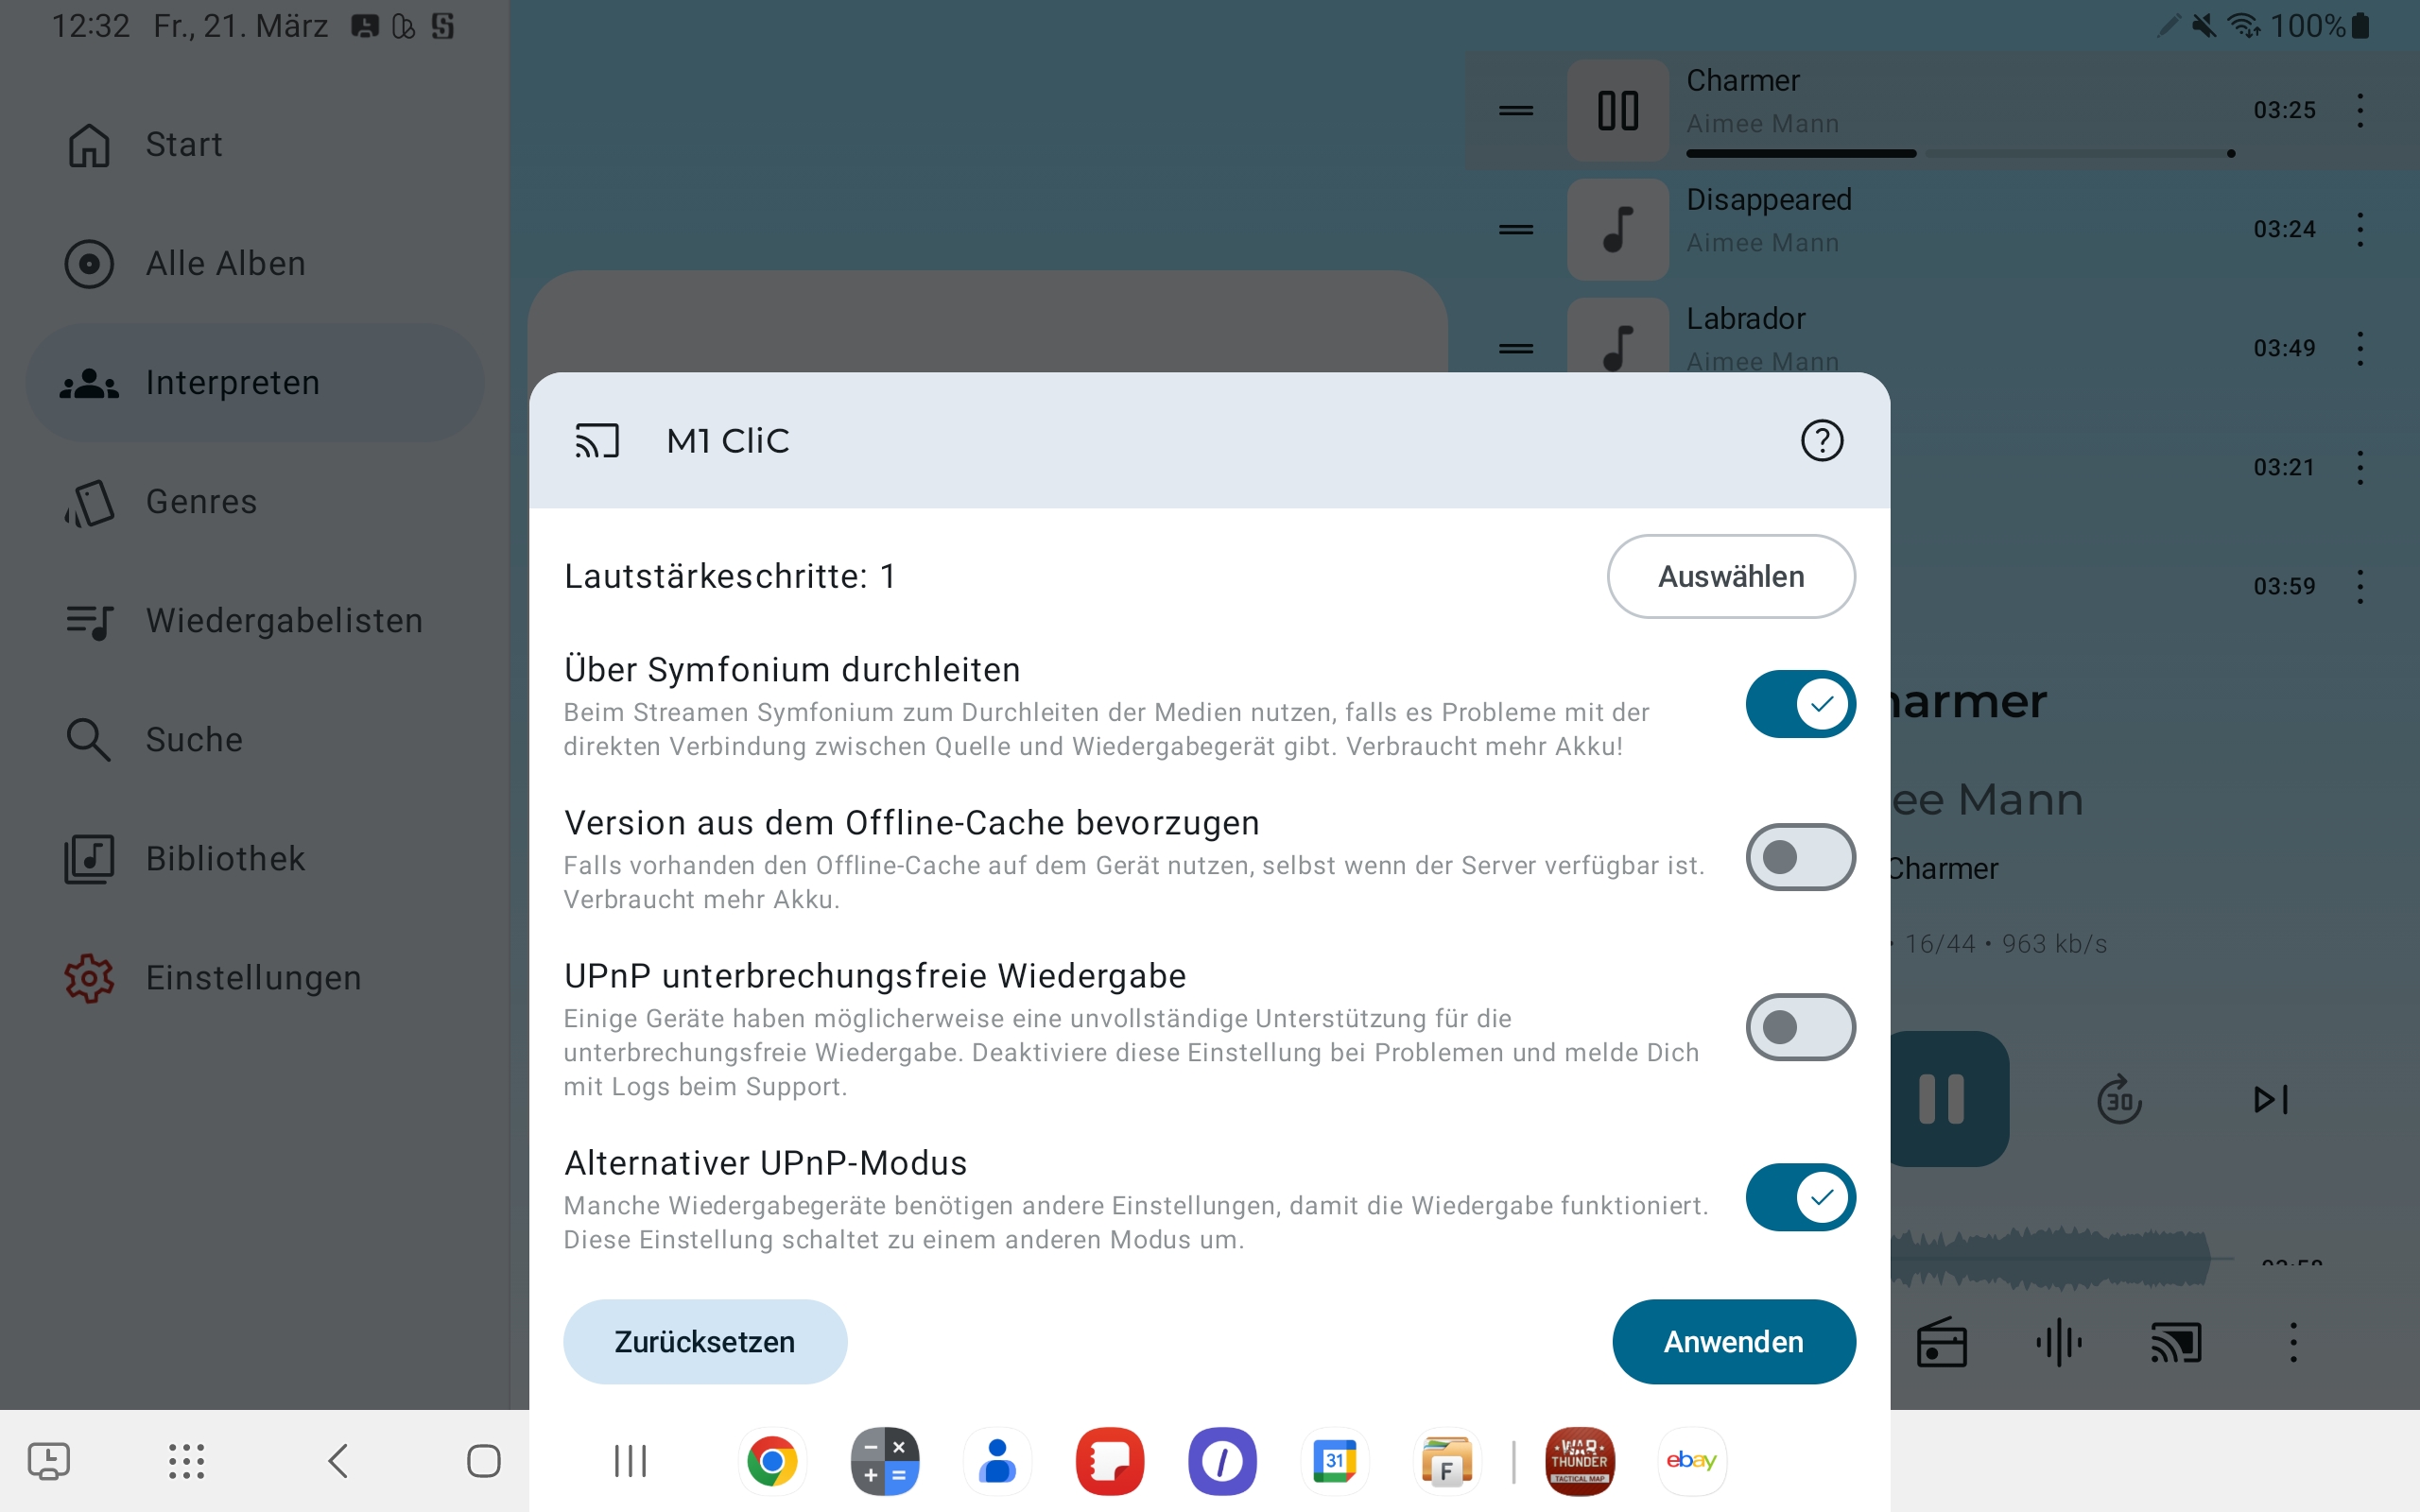Open Einstellungen in the sidebar
2420x1512 pixels.
[255, 978]
